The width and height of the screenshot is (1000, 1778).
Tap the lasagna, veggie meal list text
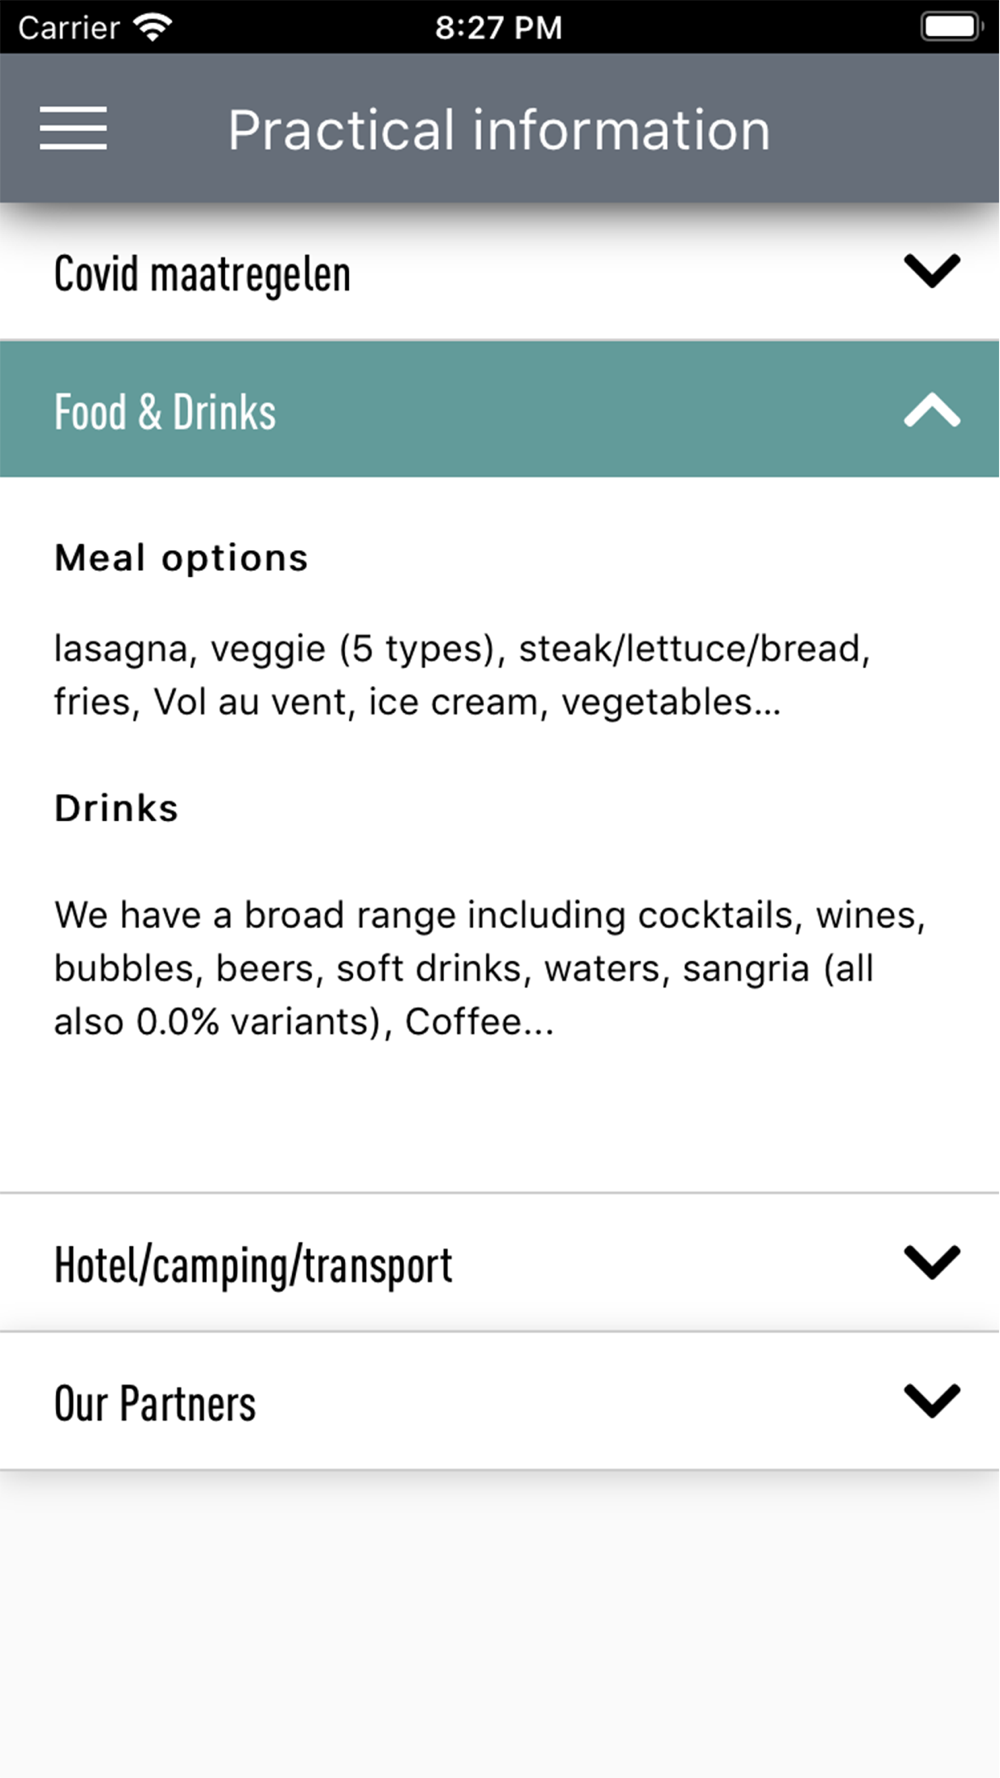pyautogui.click(x=462, y=675)
